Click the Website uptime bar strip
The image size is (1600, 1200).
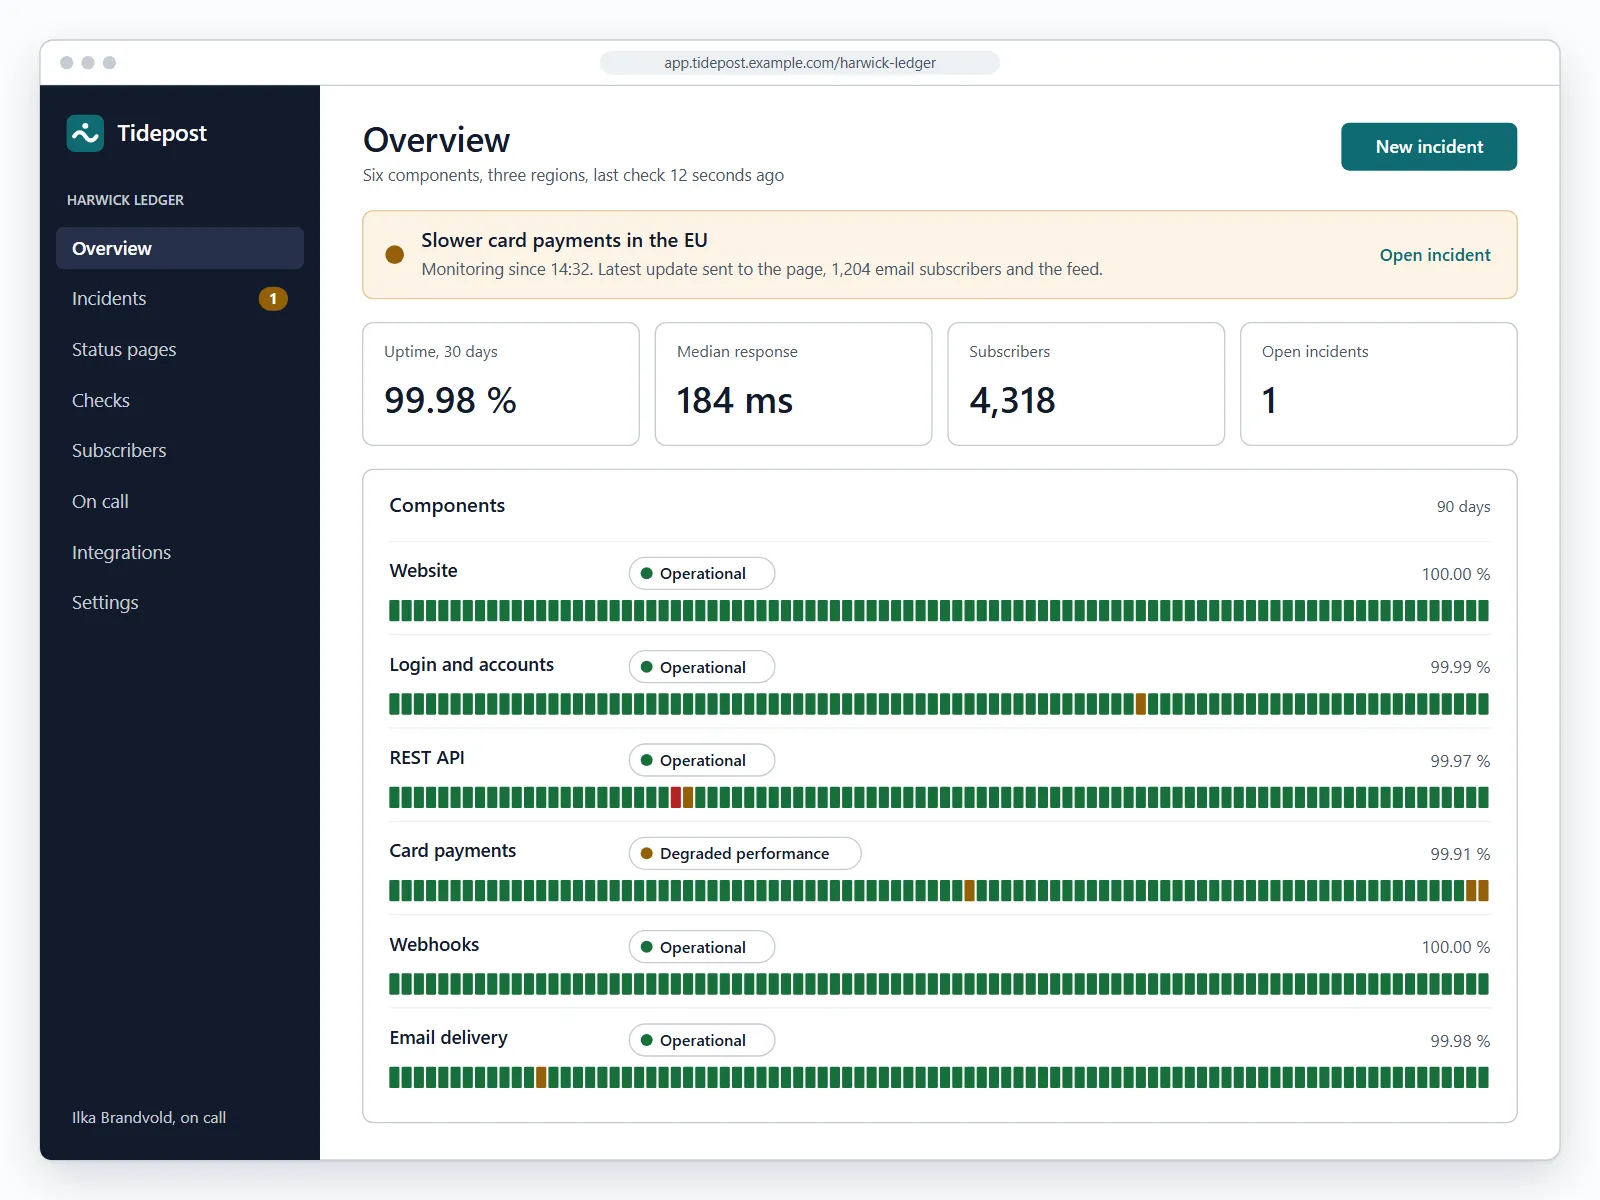[x=939, y=610]
